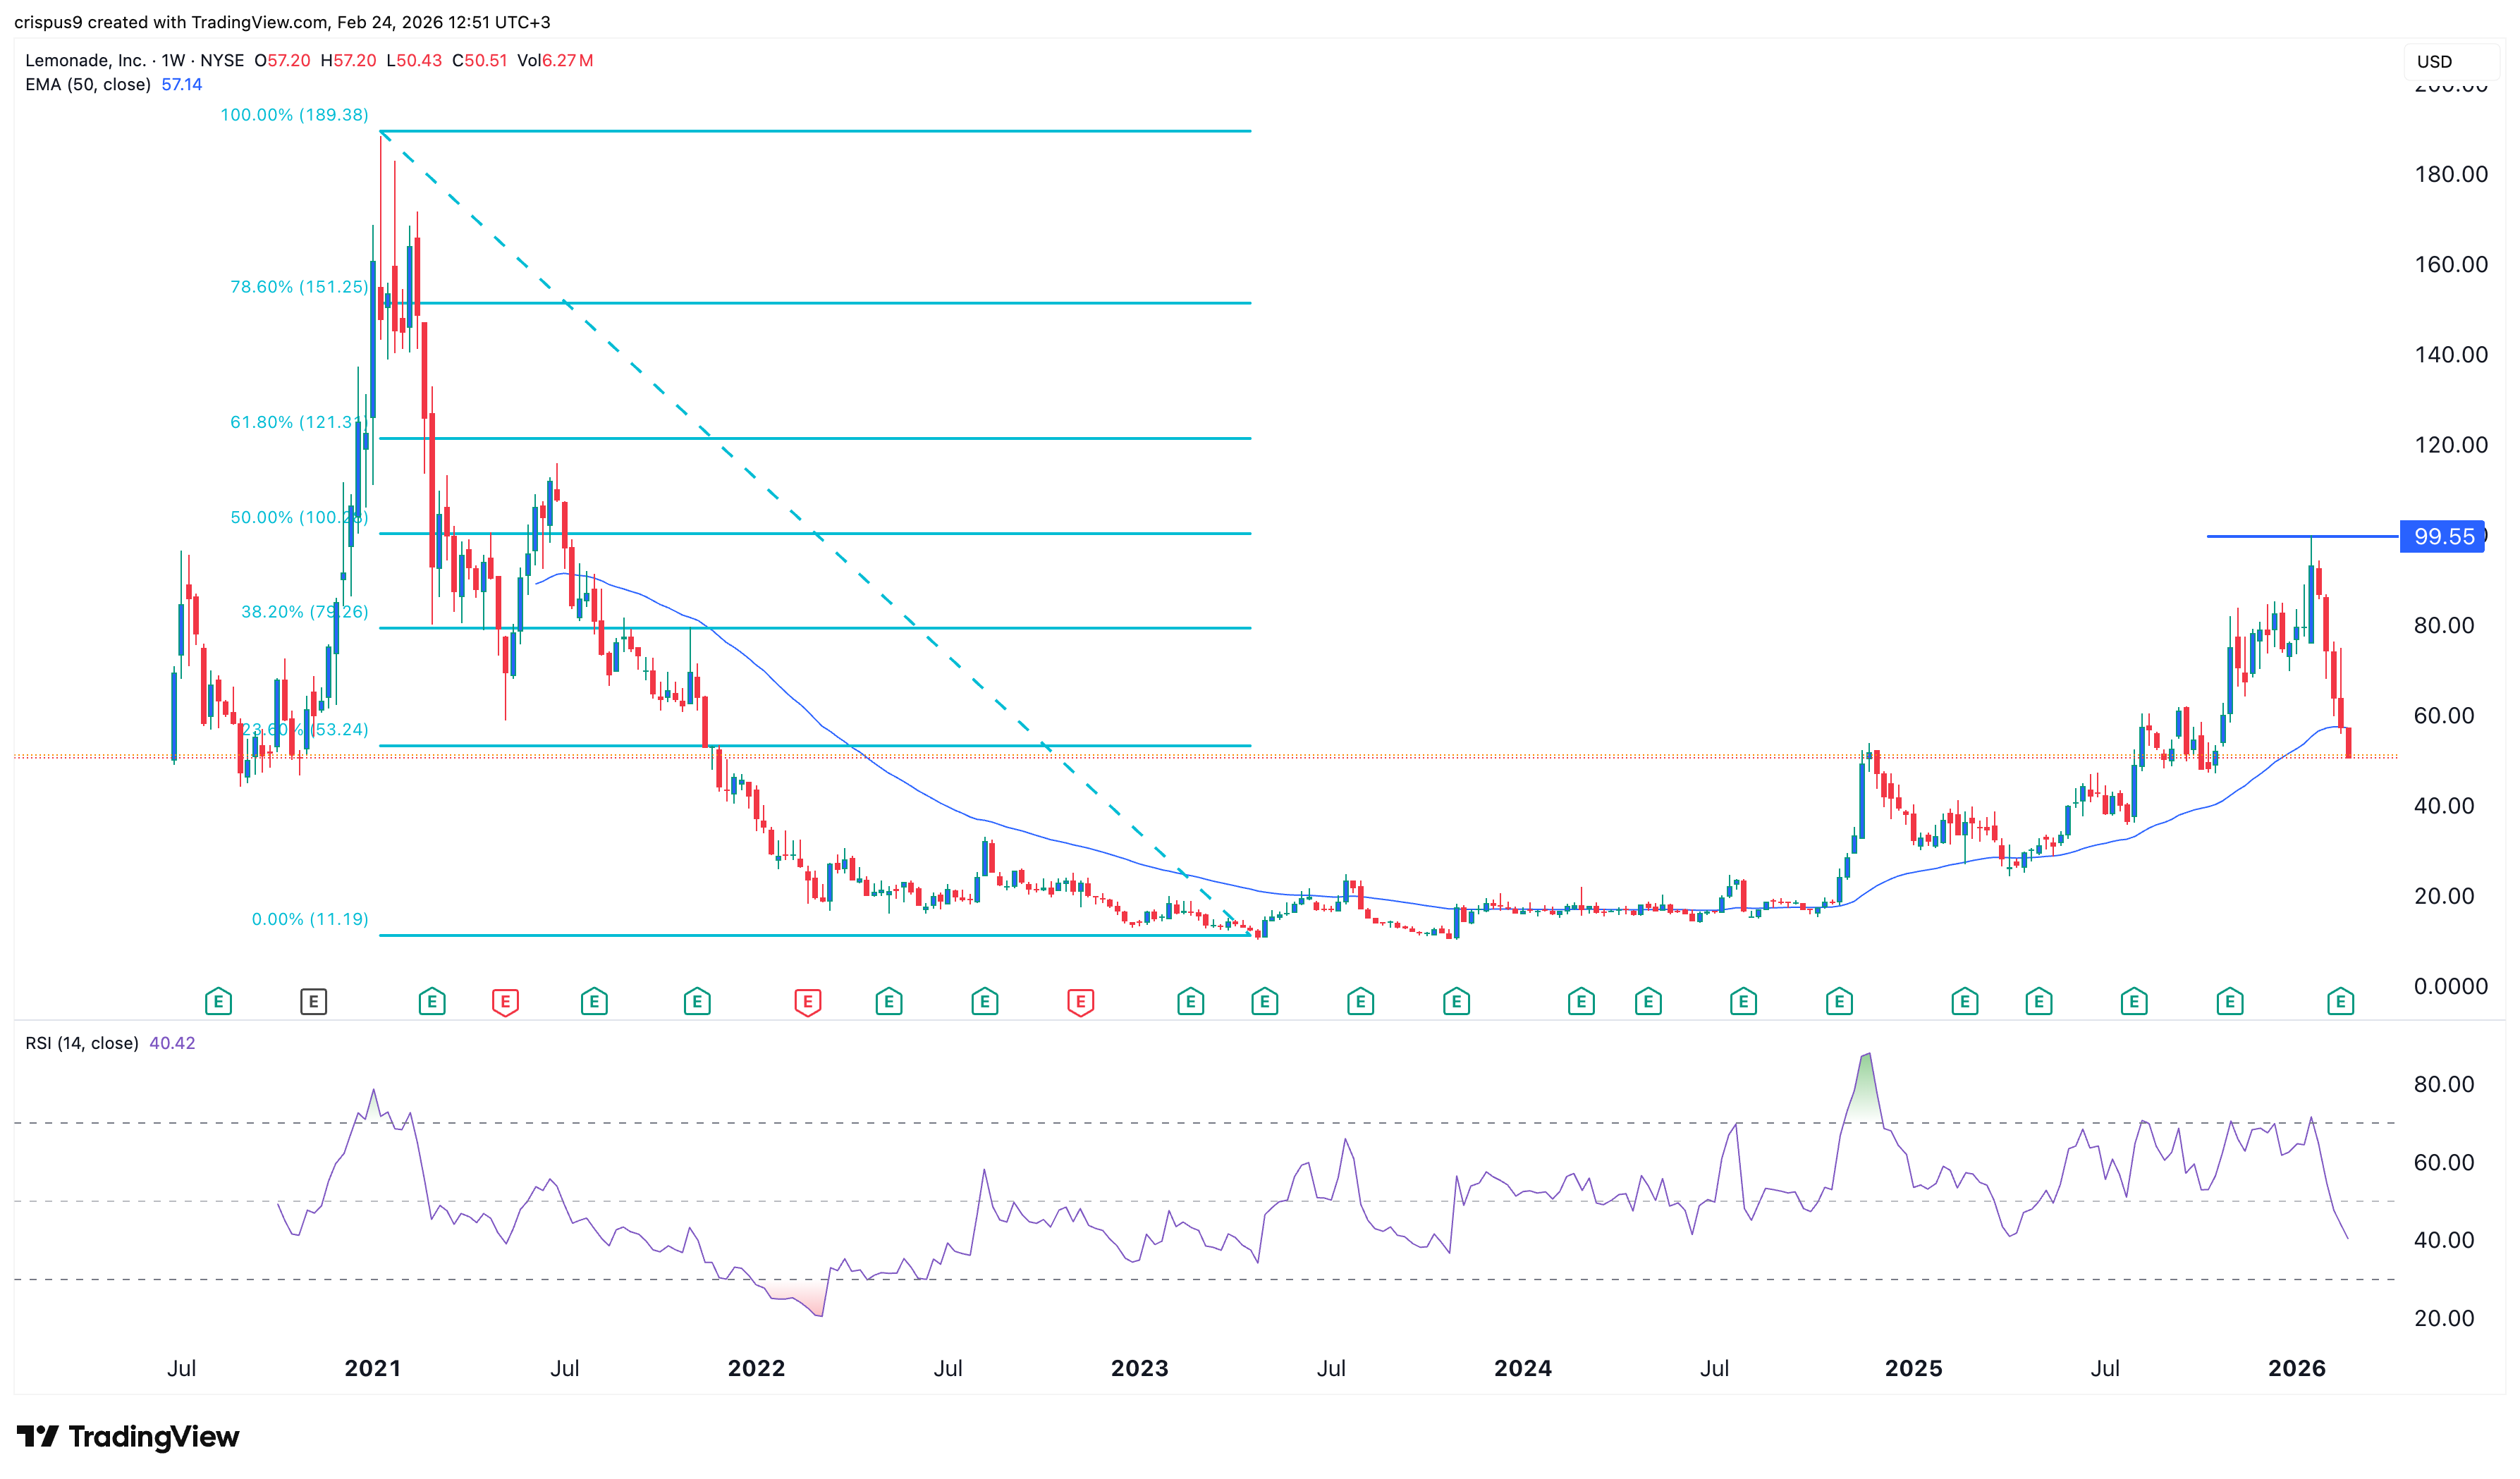Screen dimensions: 2520x1479
Task: Open the USD currency dropdown
Action: pyautogui.click(x=2447, y=62)
